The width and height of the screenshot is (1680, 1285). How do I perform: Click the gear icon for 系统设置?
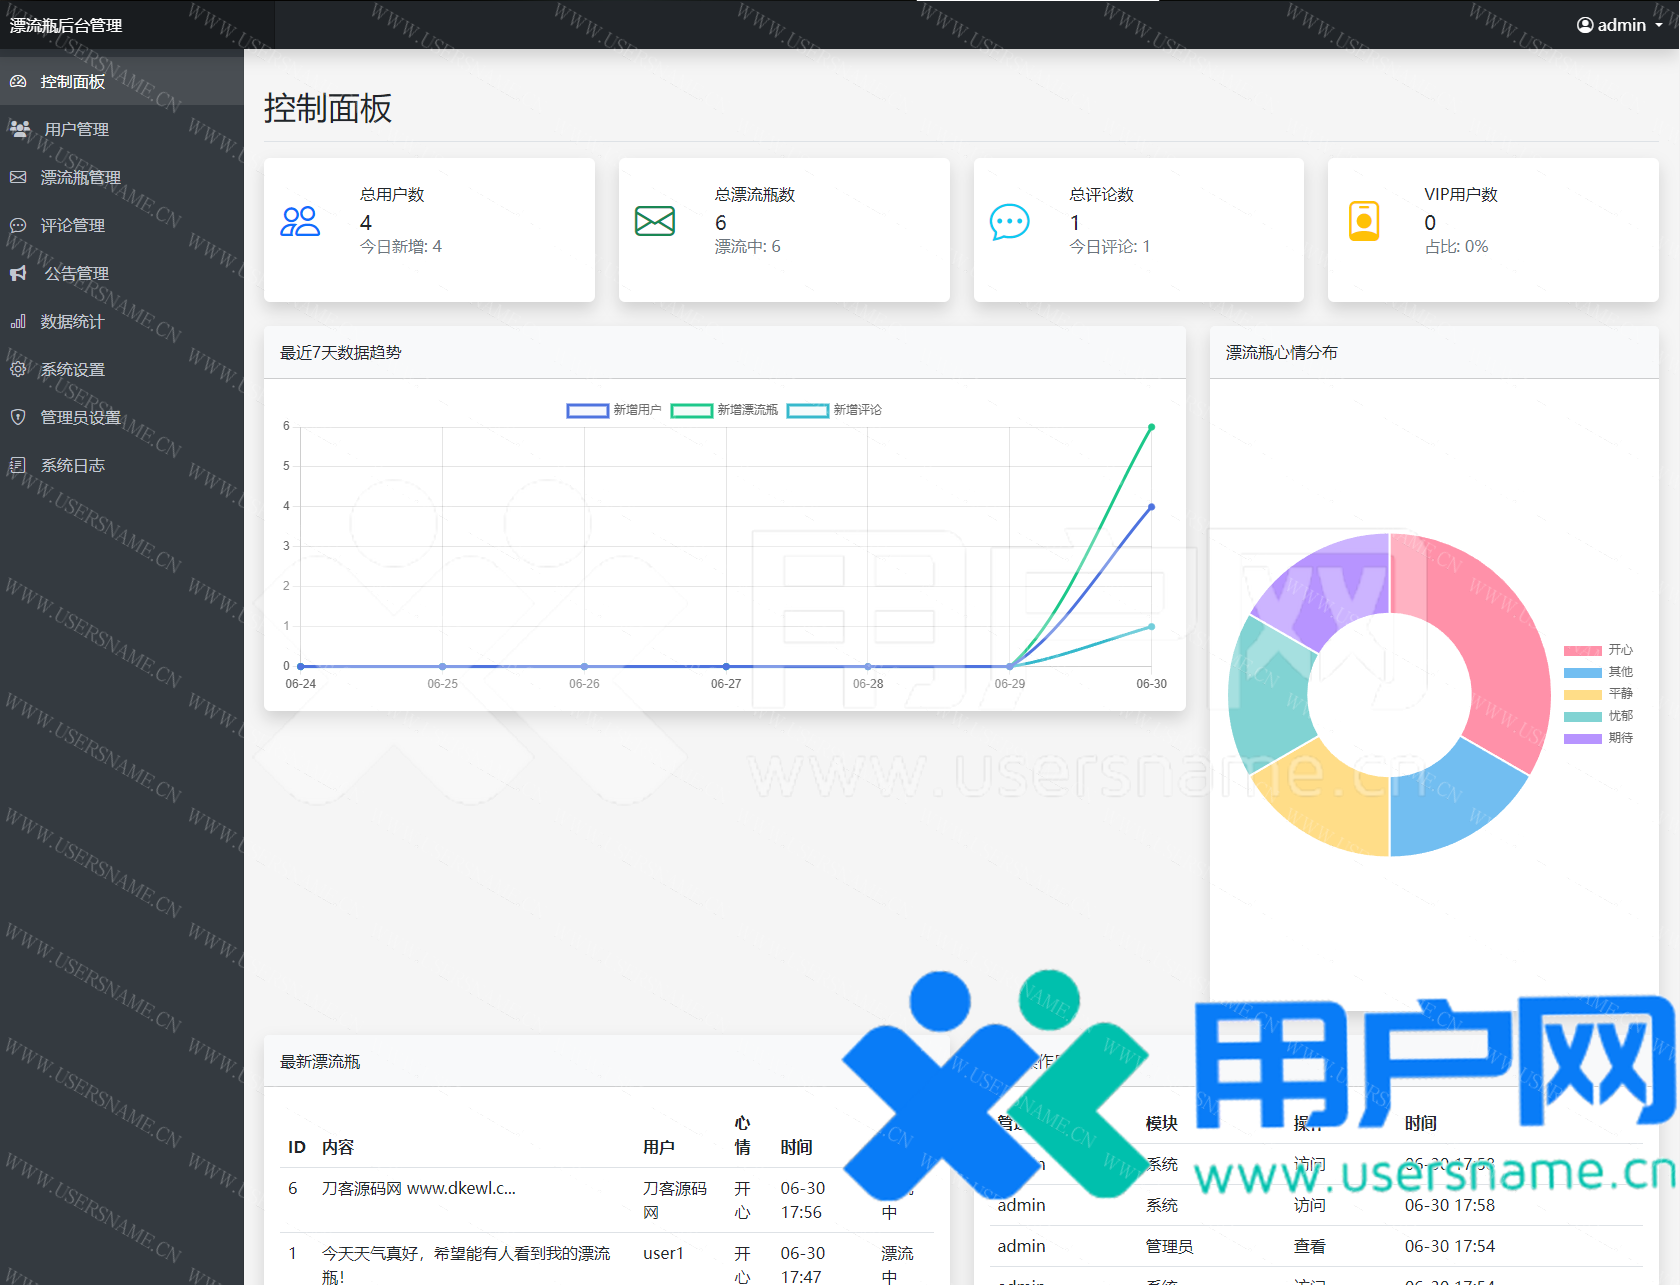pos(18,369)
